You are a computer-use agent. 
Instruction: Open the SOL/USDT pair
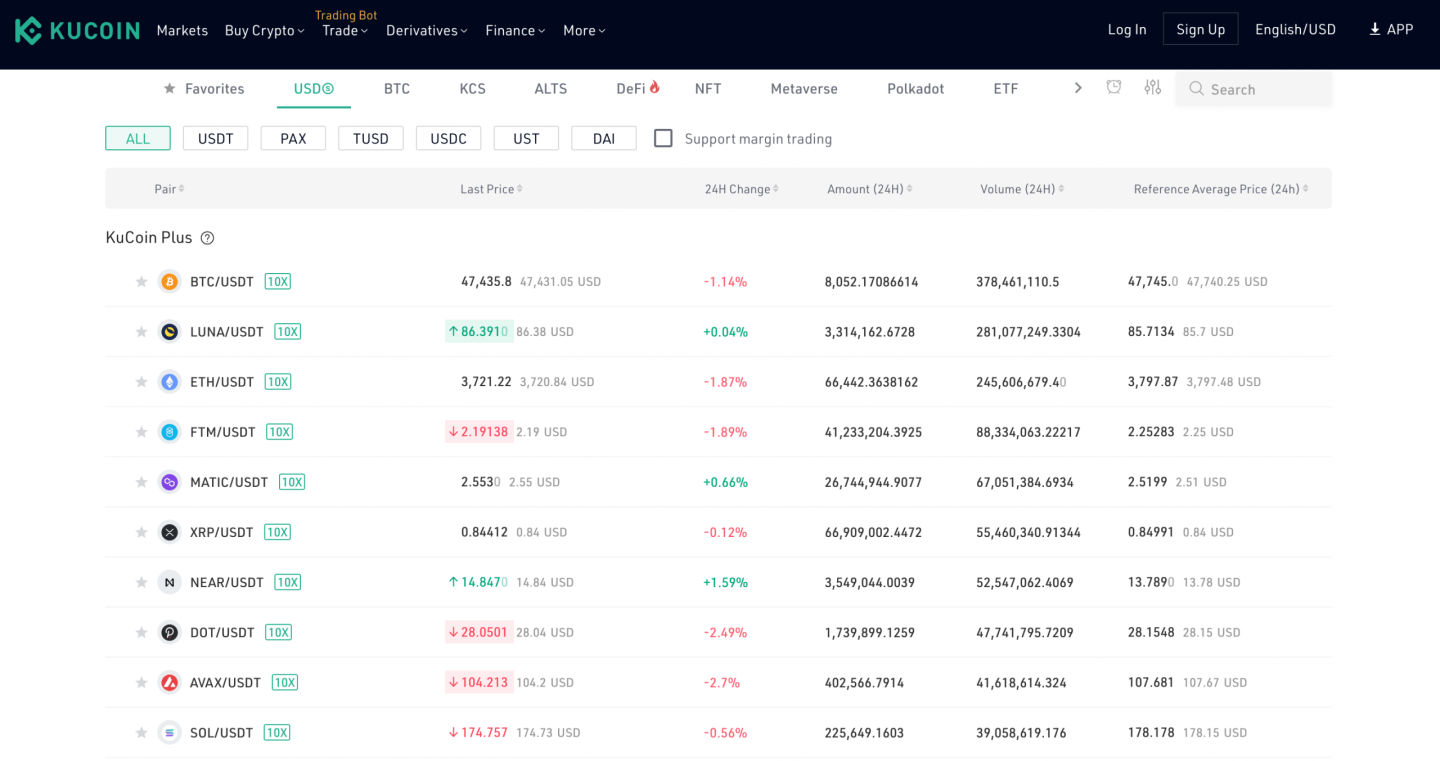222,732
